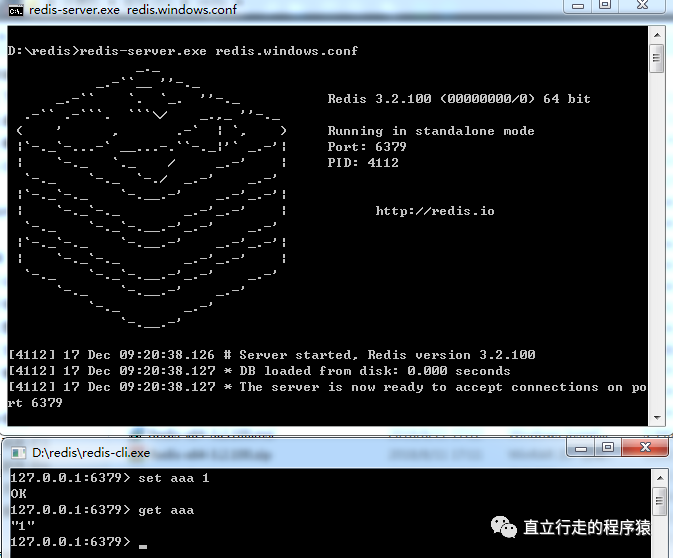Click 'Running in standalone mode' text
The width and height of the screenshot is (673, 558).
click(431, 131)
